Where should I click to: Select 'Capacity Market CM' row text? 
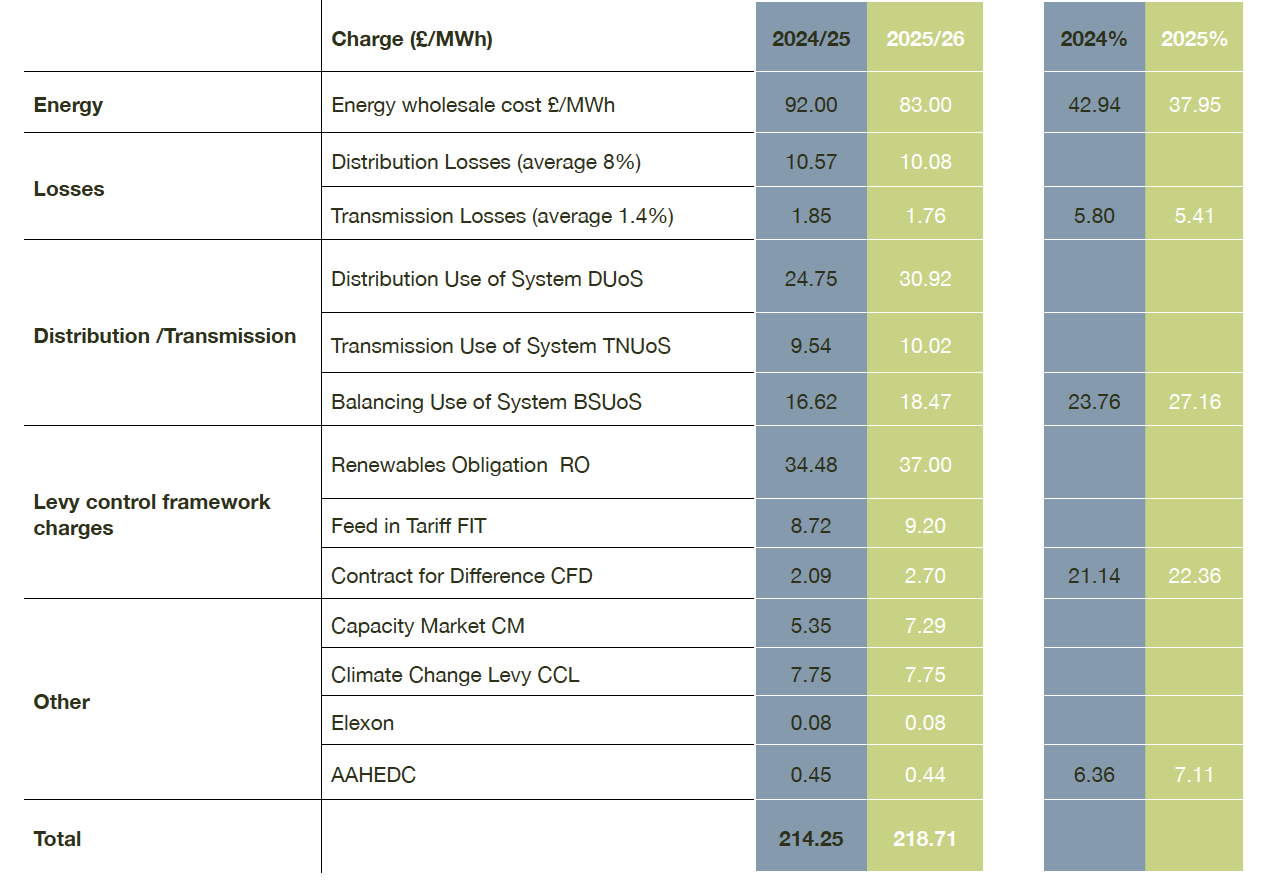coord(428,626)
